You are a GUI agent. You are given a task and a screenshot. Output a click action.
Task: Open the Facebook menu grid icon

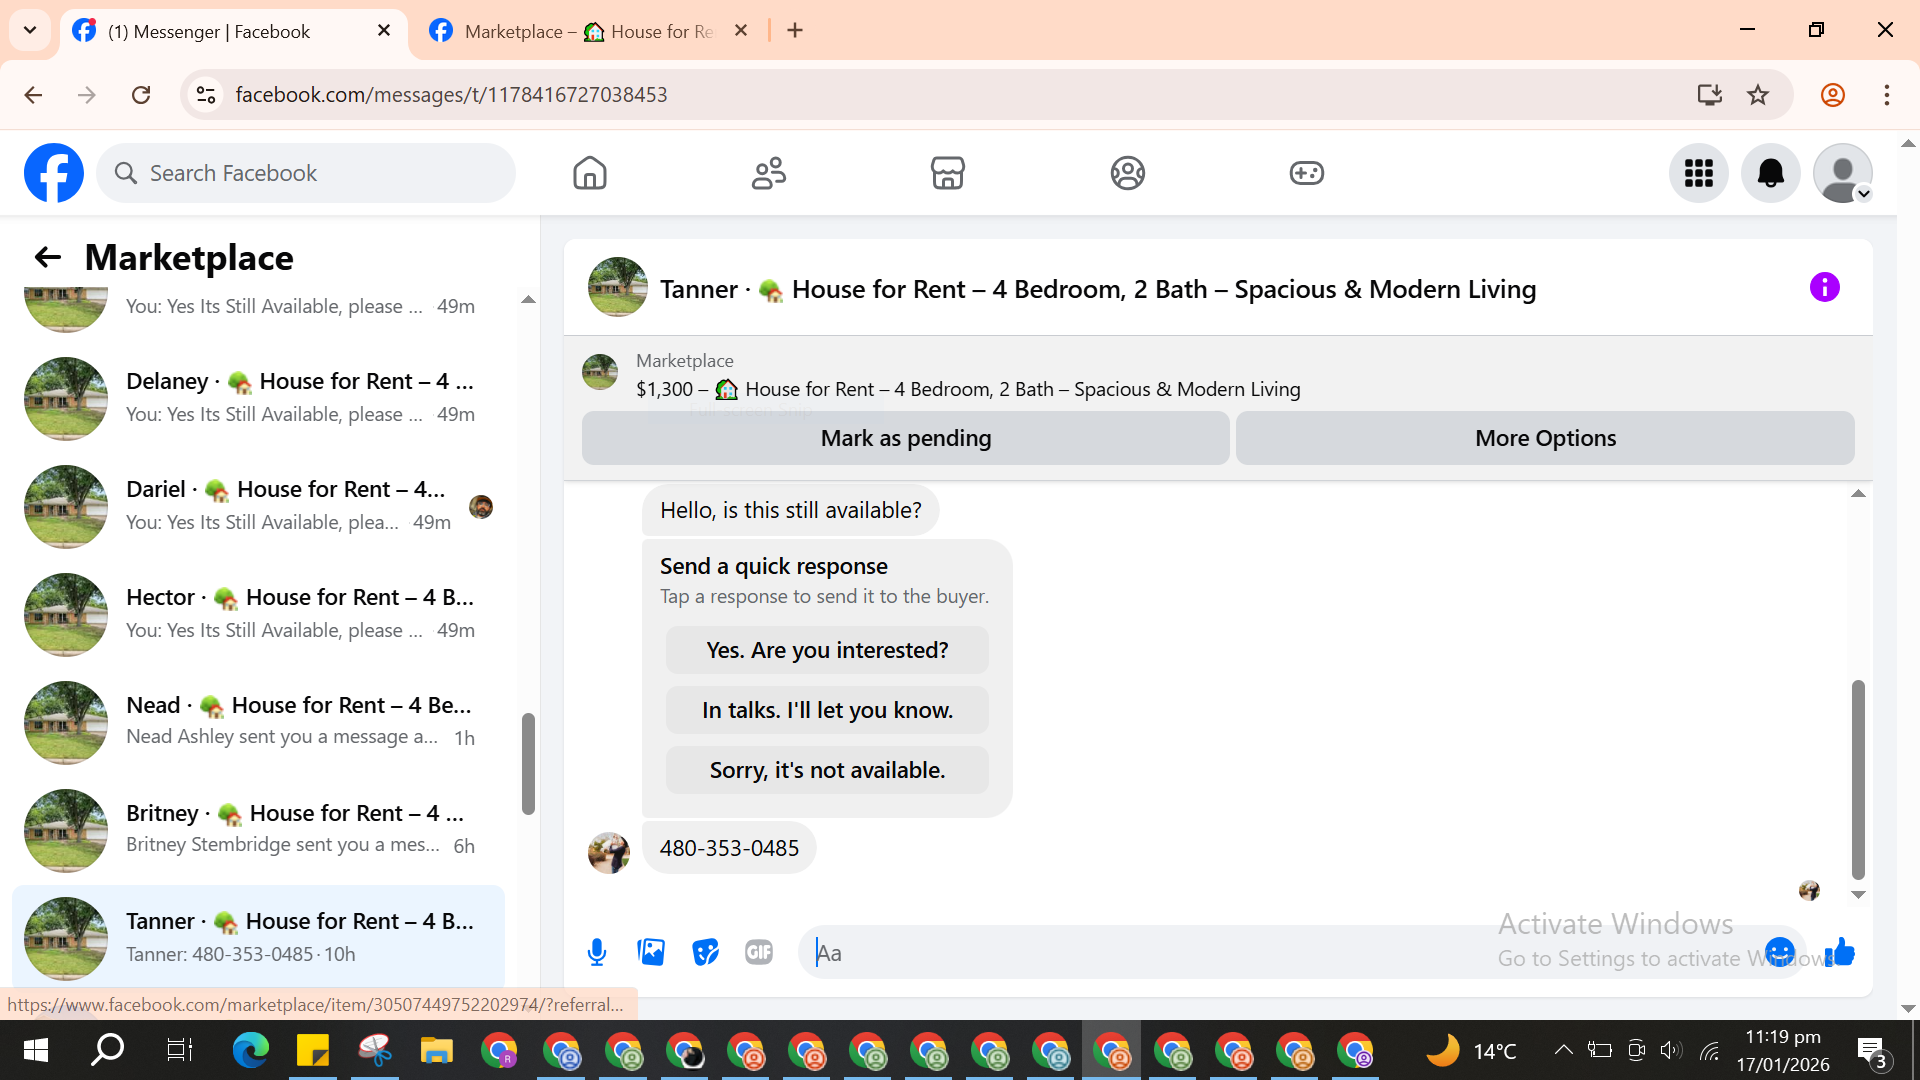click(x=1698, y=173)
